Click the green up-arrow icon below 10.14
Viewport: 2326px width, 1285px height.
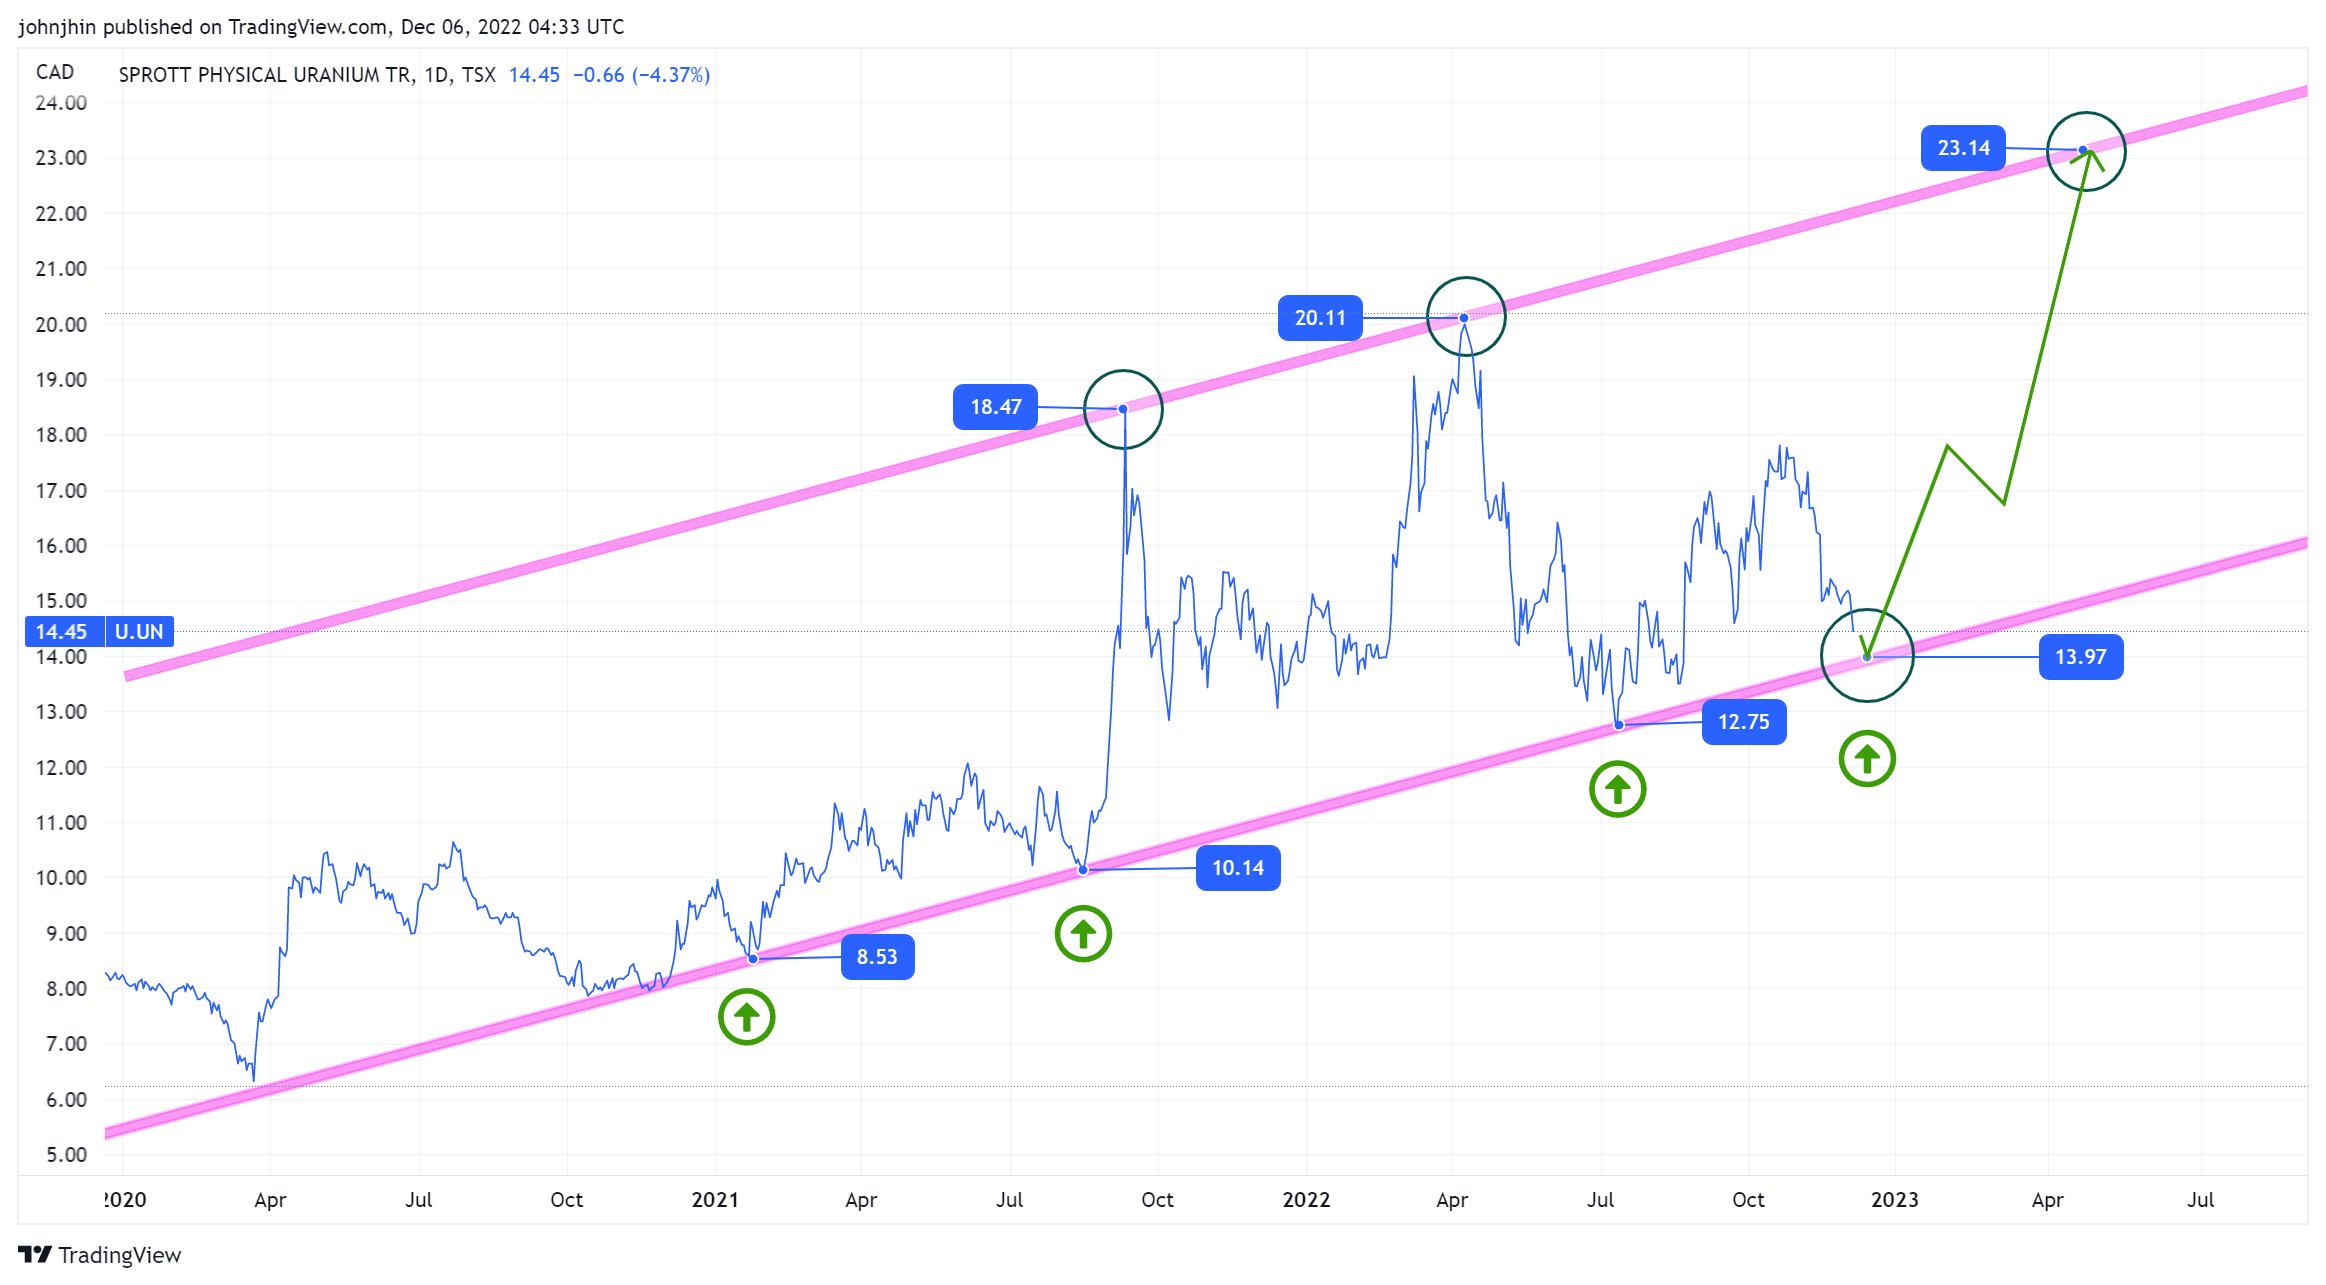(1083, 934)
